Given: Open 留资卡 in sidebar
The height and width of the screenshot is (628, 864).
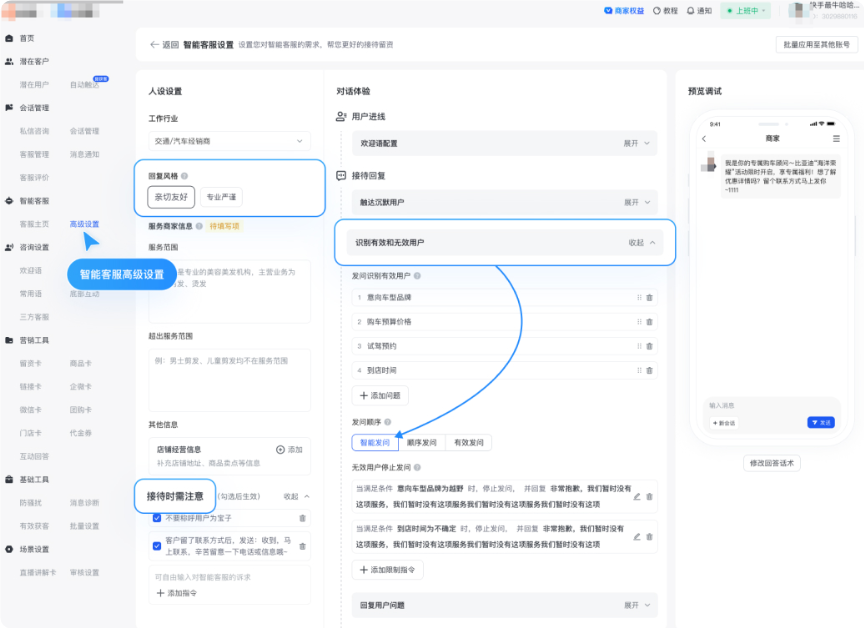Looking at the screenshot, I should coord(30,364).
